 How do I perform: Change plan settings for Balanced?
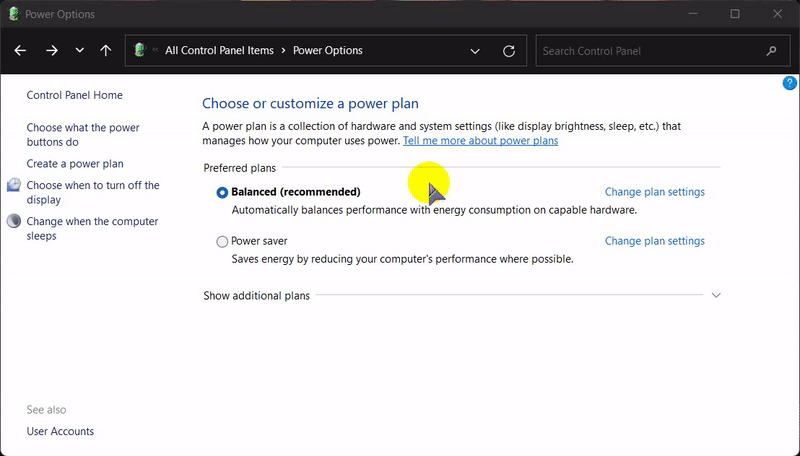pos(654,192)
